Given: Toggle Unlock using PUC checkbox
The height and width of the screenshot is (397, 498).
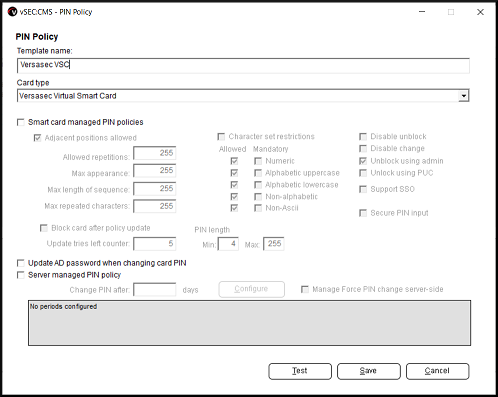Looking at the screenshot, I should pyautogui.click(x=363, y=173).
